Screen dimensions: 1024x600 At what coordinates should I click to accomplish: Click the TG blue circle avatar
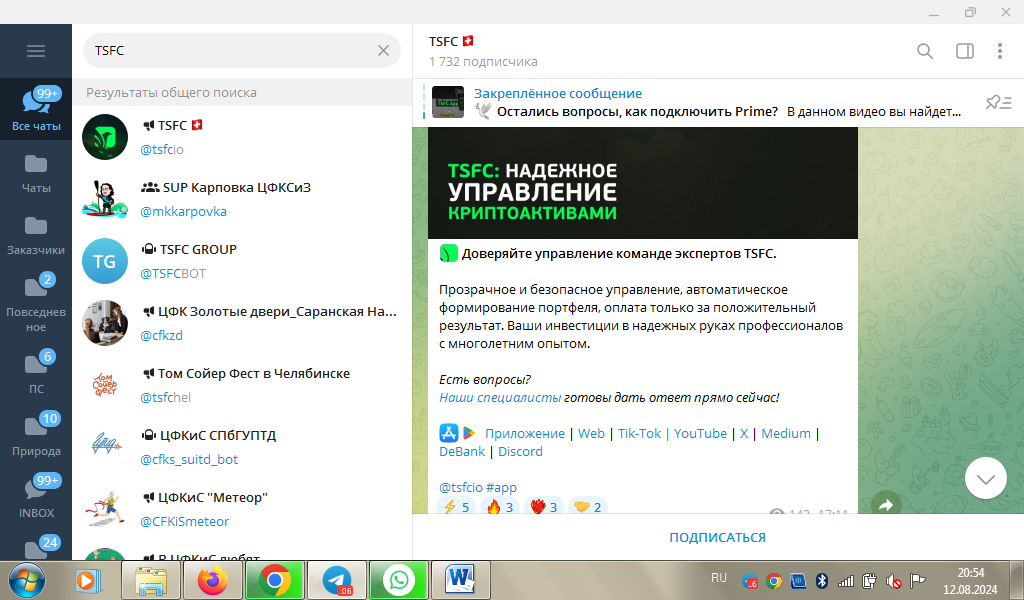(104, 261)
